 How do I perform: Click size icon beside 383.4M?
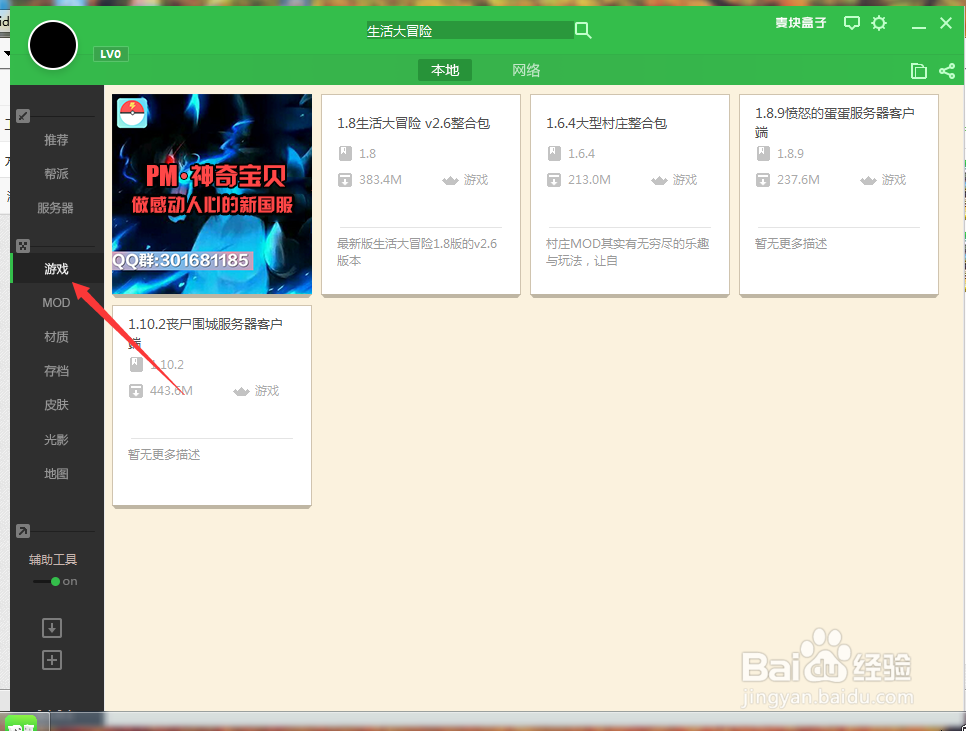tap(345, 180)
